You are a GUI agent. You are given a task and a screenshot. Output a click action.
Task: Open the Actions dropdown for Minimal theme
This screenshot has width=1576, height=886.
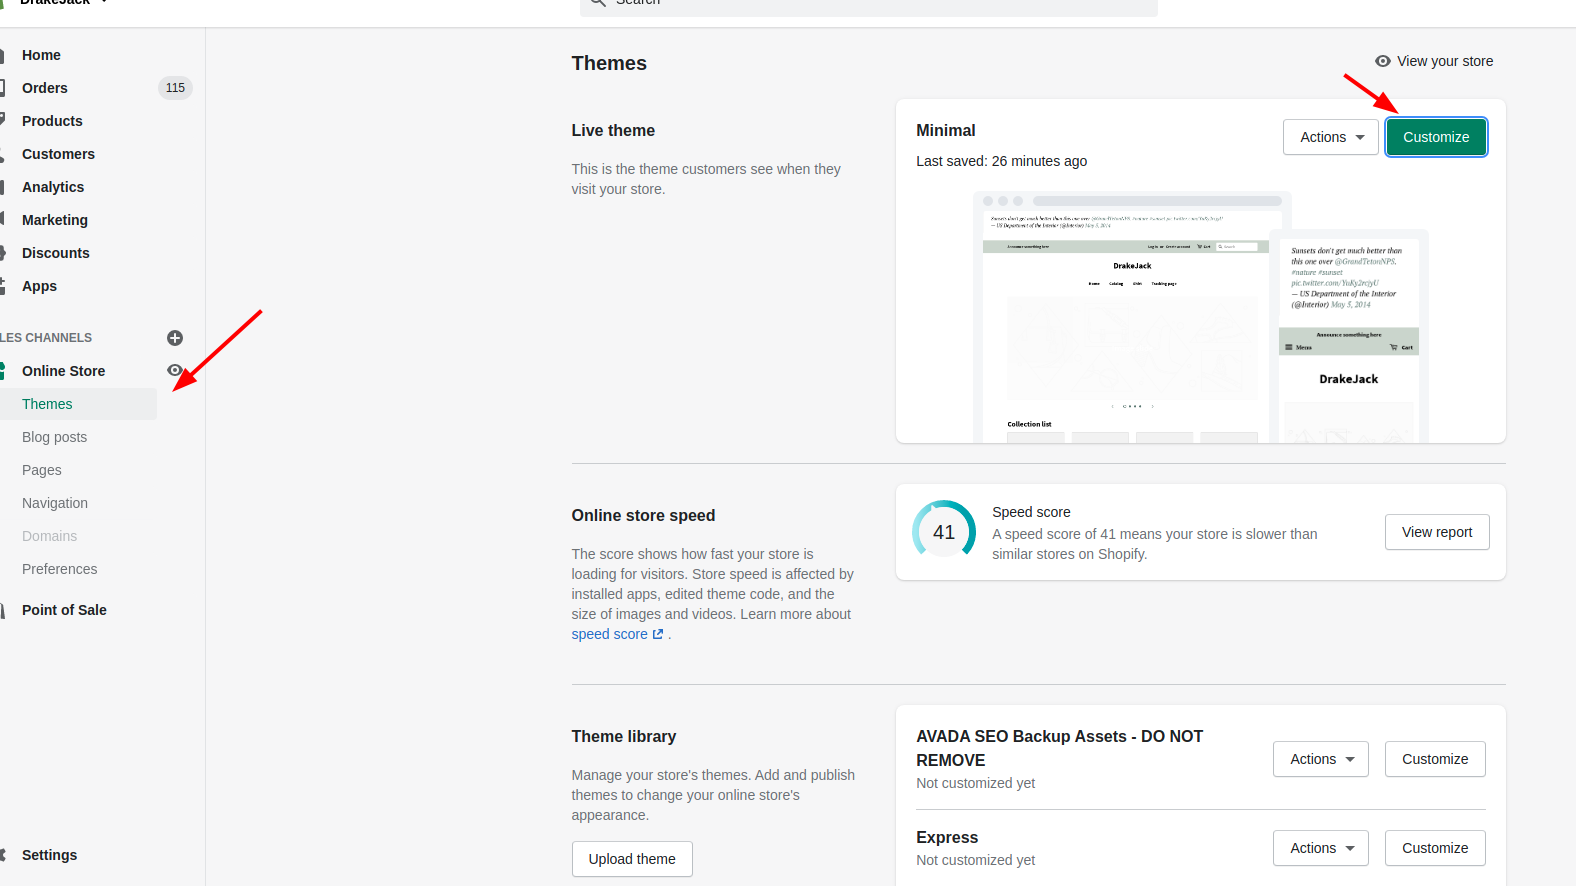click(1330, 137)
